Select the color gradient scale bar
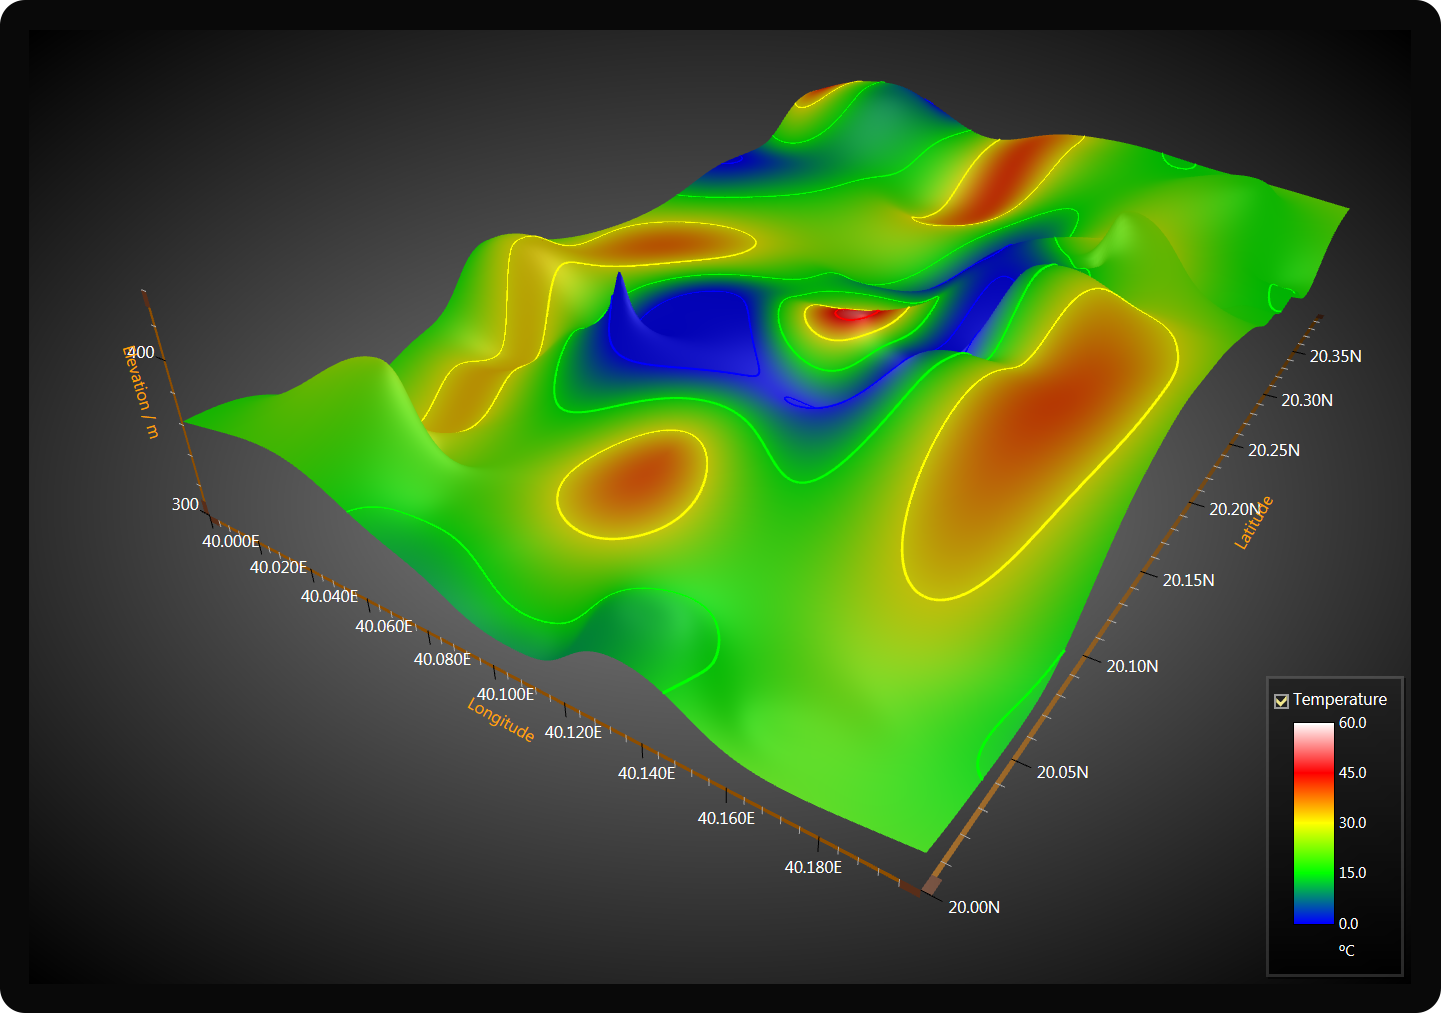 point(1311,822)
